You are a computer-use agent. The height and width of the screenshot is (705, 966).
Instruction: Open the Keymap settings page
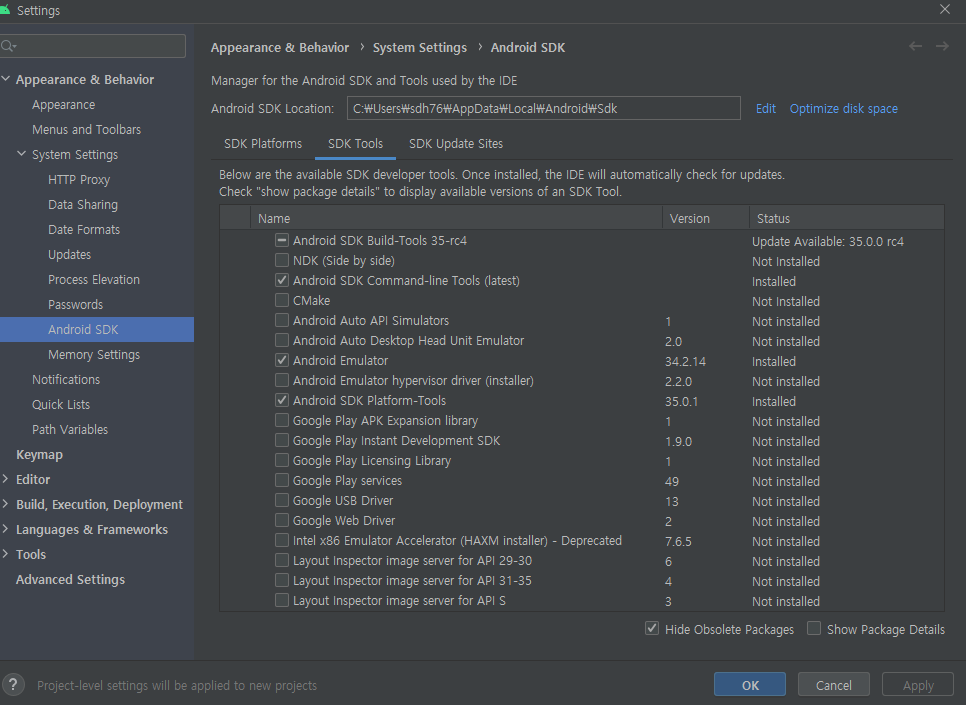point(39,455)
